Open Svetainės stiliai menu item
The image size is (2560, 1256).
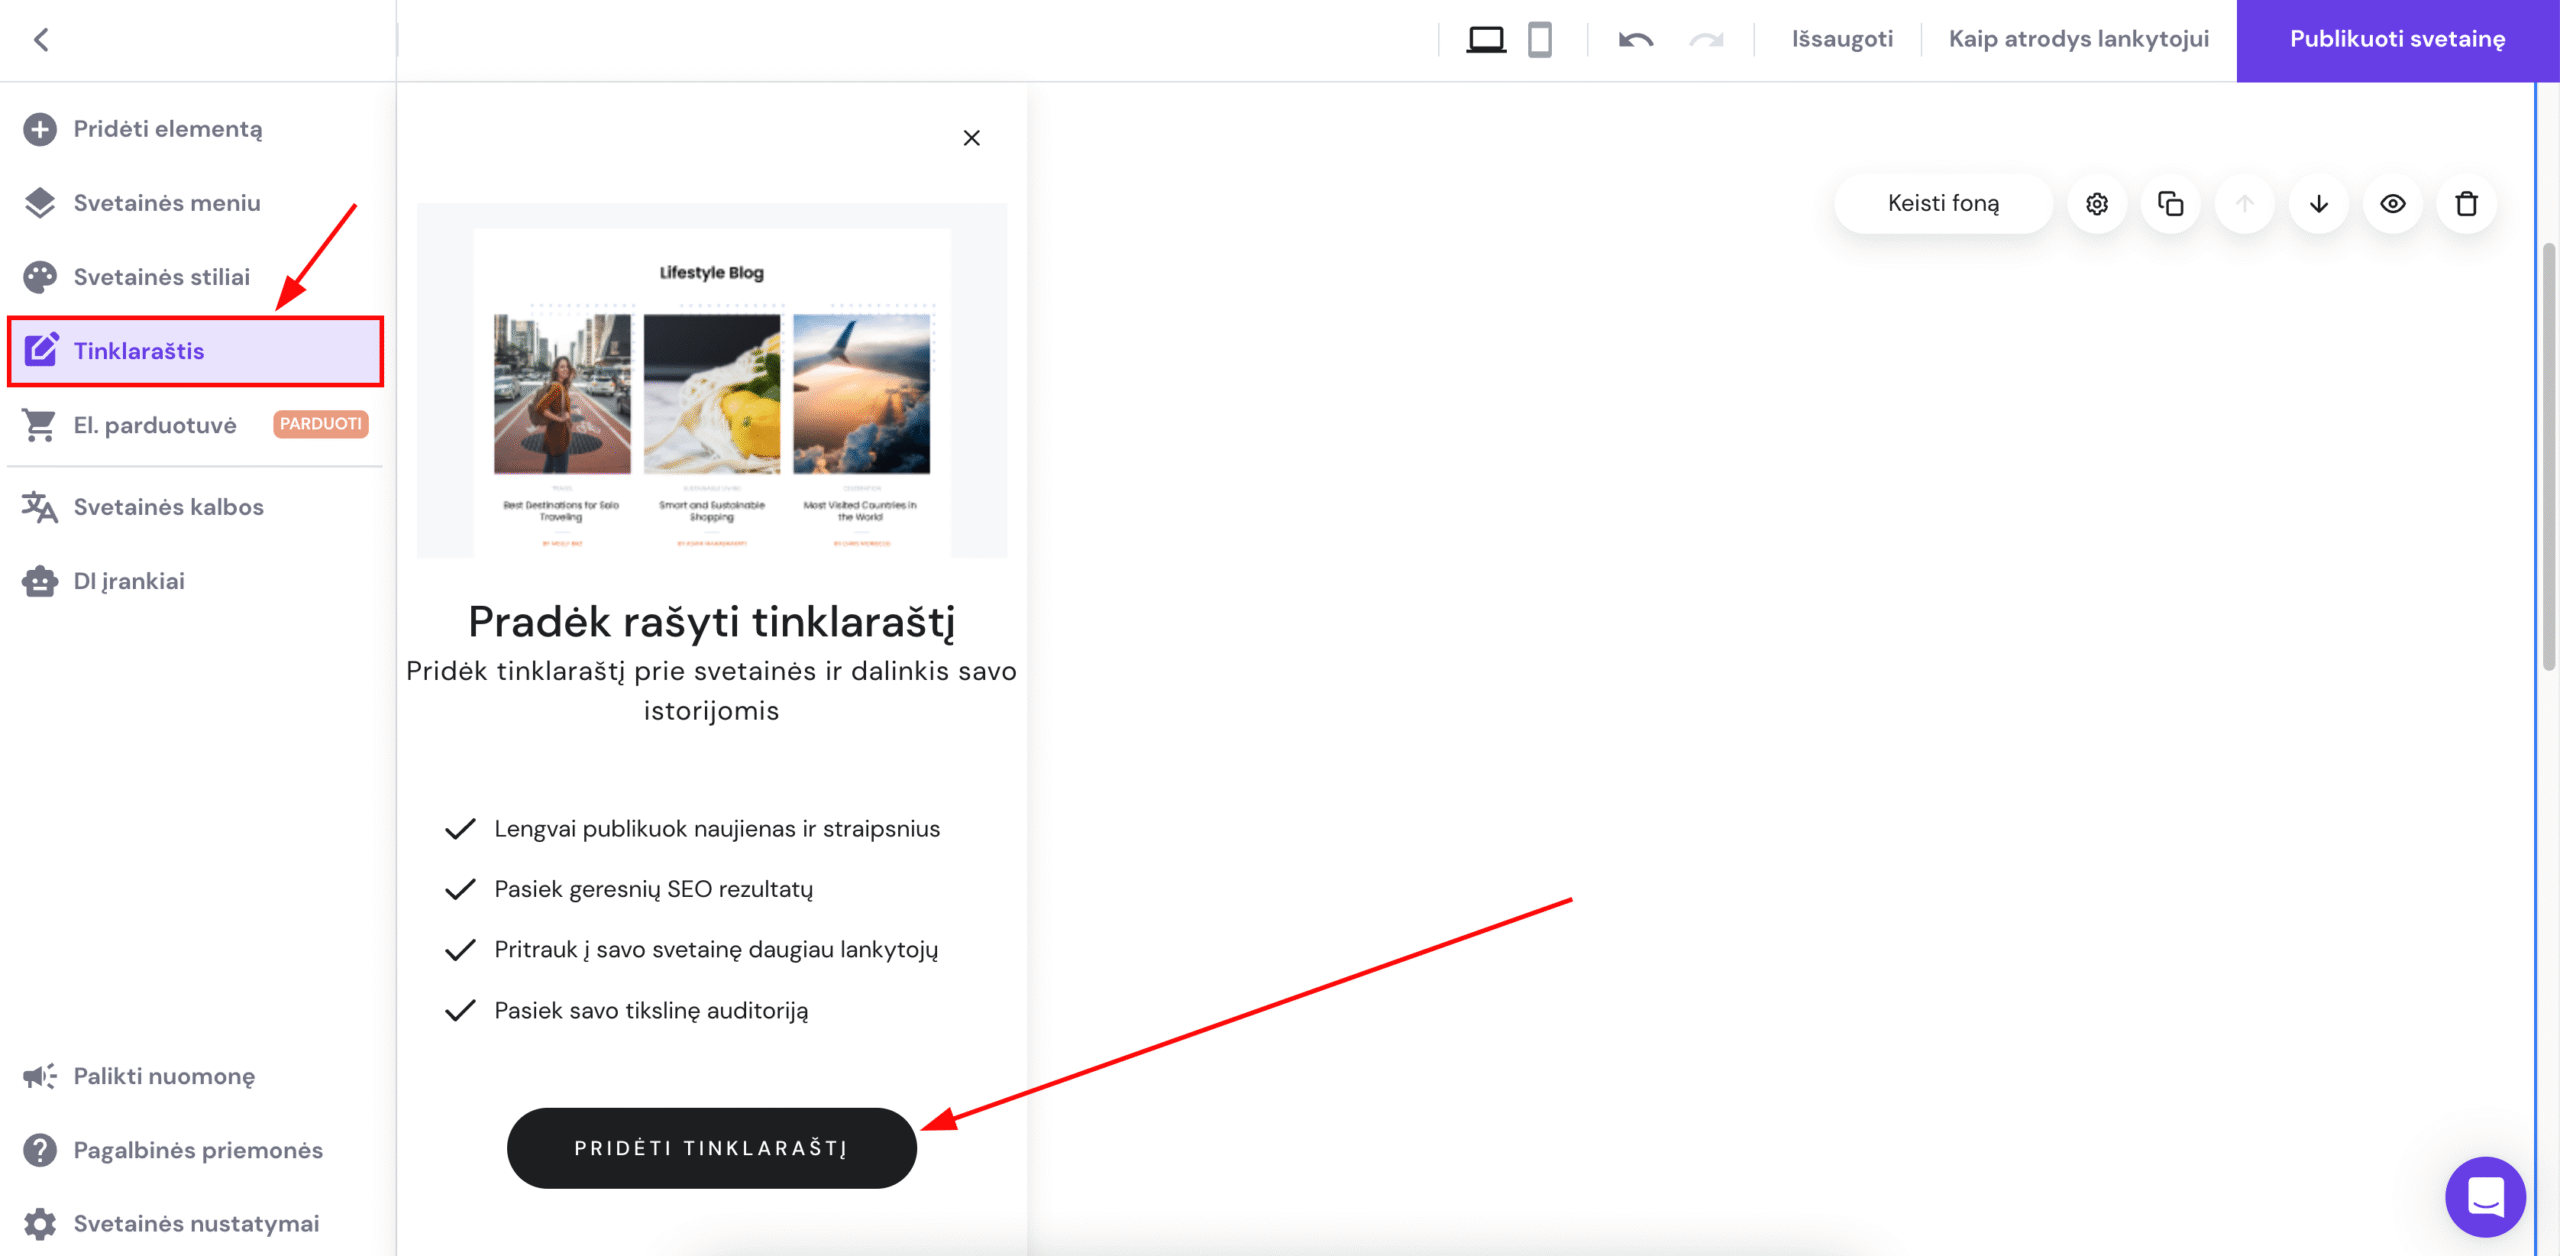tap(161, 277)
